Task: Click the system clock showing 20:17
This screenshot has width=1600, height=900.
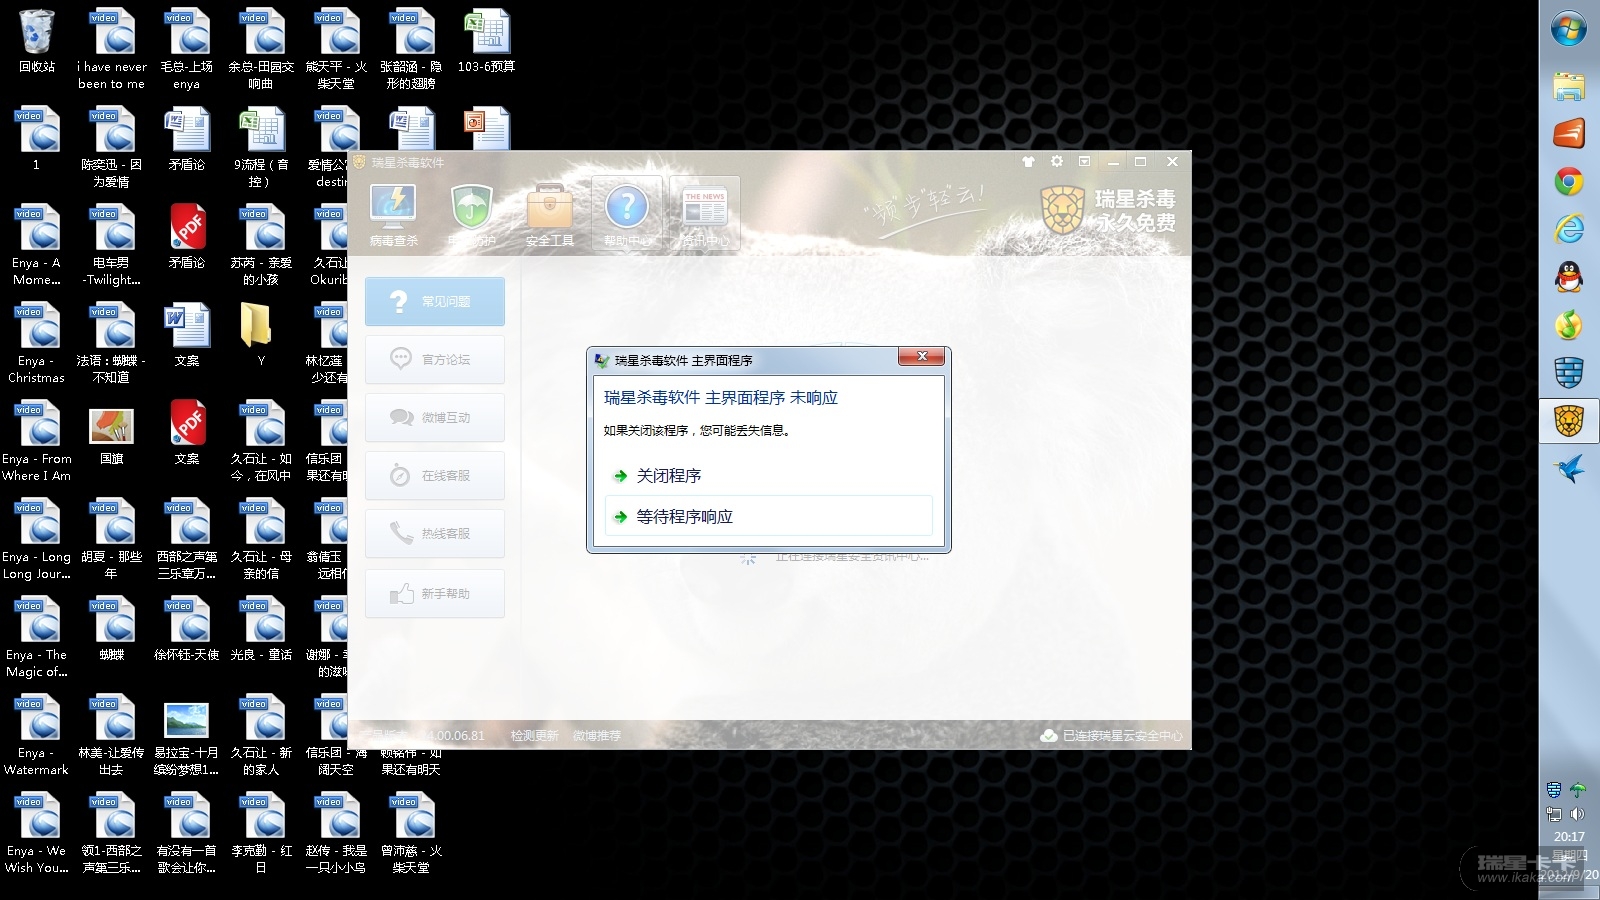Action: (x=1569, y=837)
